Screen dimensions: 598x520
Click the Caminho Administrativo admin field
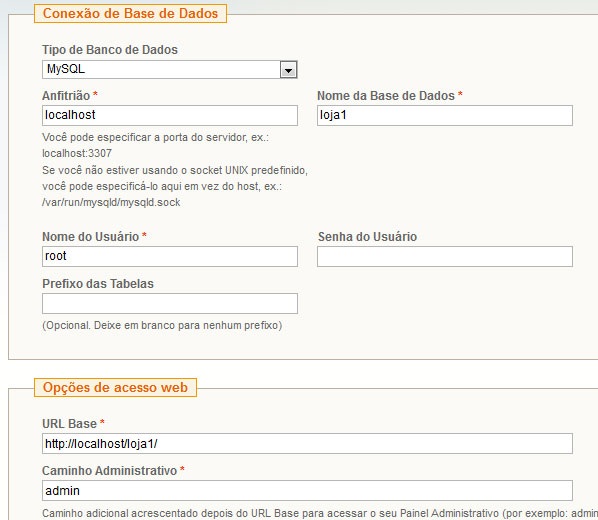307,491
